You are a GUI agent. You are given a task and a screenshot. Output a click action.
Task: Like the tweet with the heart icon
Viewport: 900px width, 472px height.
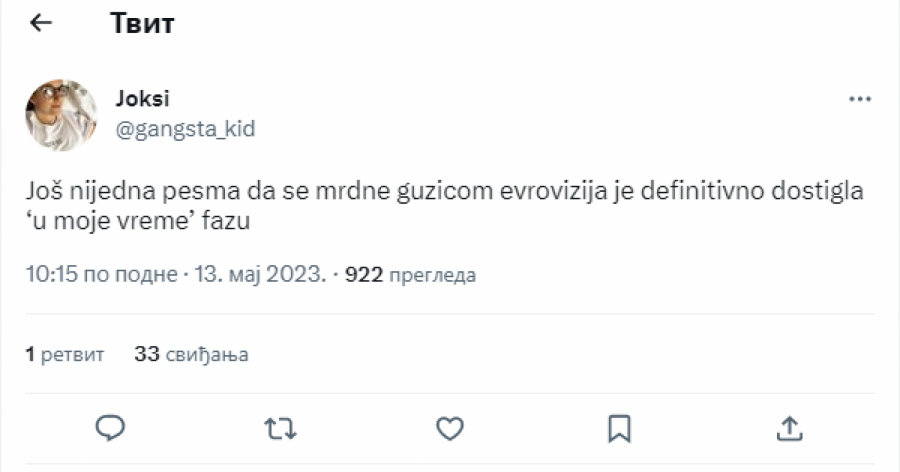pos(450,428)
